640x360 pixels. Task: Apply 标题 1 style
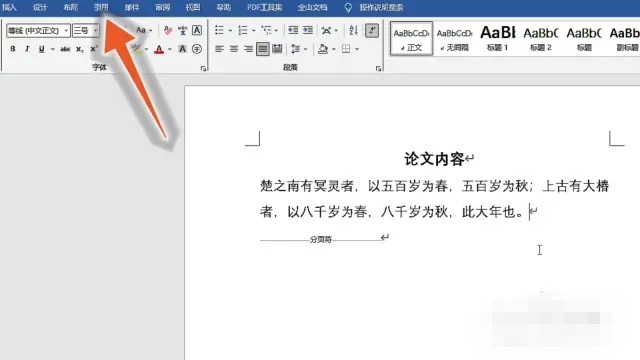tap(498, 38)
